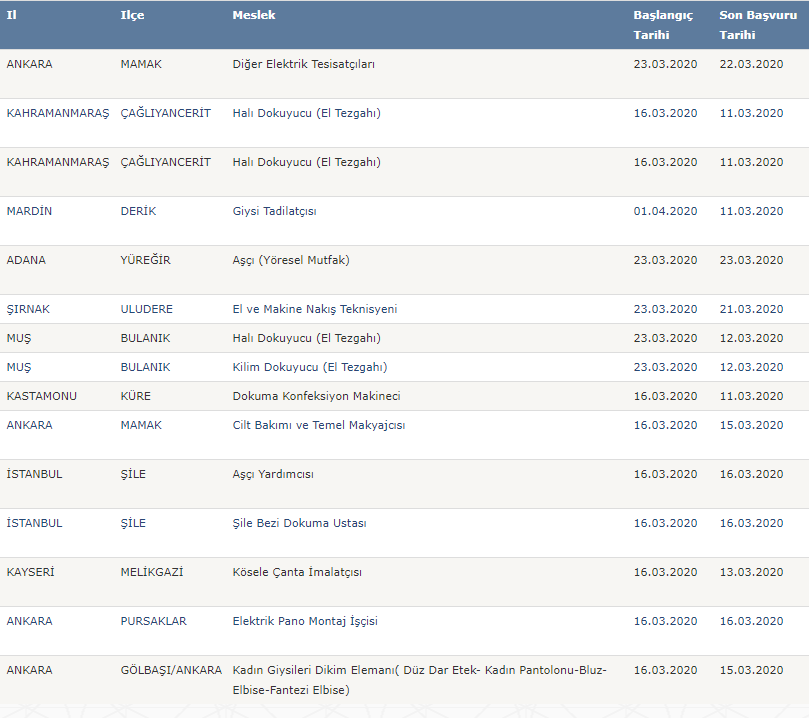Open Dokuma Konfeksiyon Makineci listing
Image resolution: width=809 pixels, height=718 pixels.
tap(316, 396)
